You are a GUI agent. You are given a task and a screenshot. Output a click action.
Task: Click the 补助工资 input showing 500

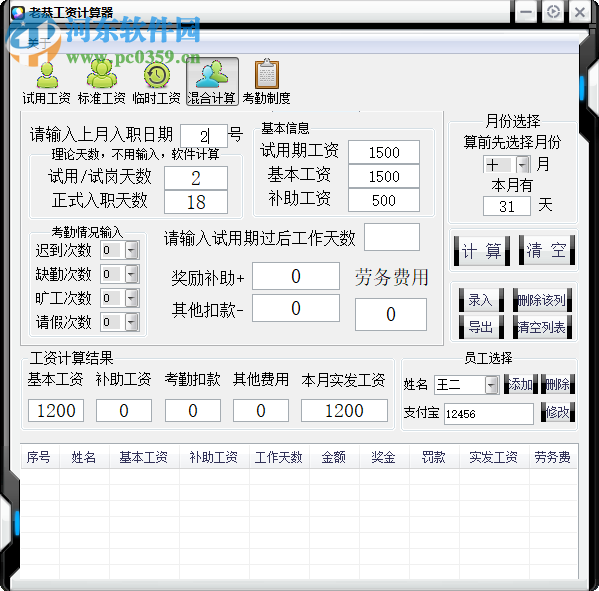click(384, 200)
